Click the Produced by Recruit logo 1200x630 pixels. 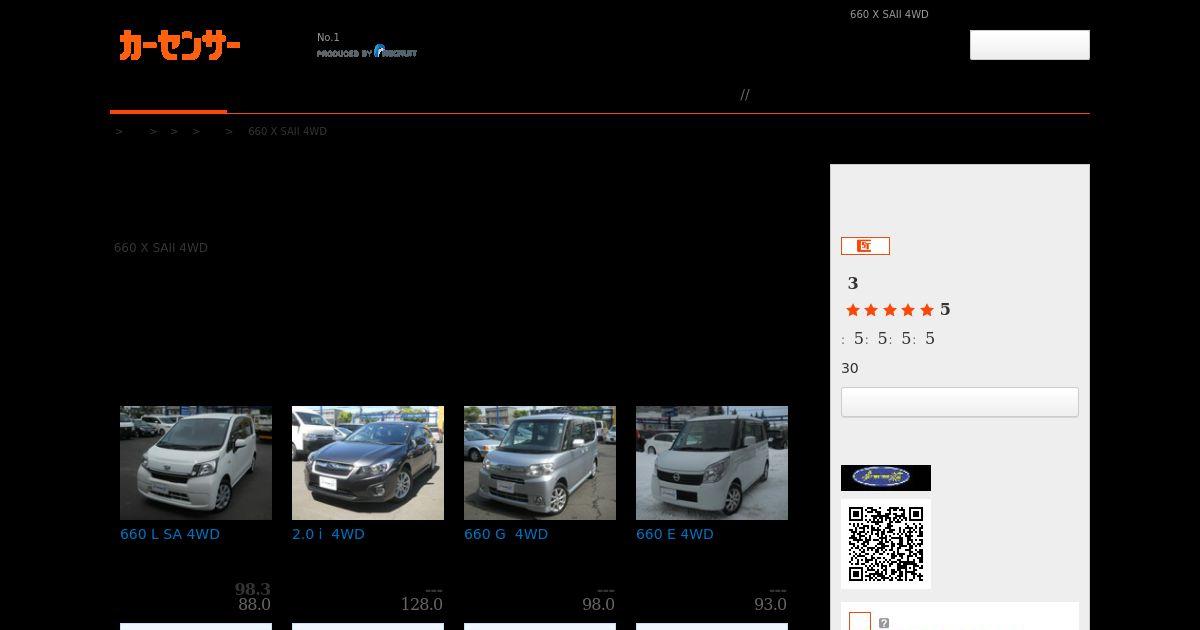(x=367, y=52)
